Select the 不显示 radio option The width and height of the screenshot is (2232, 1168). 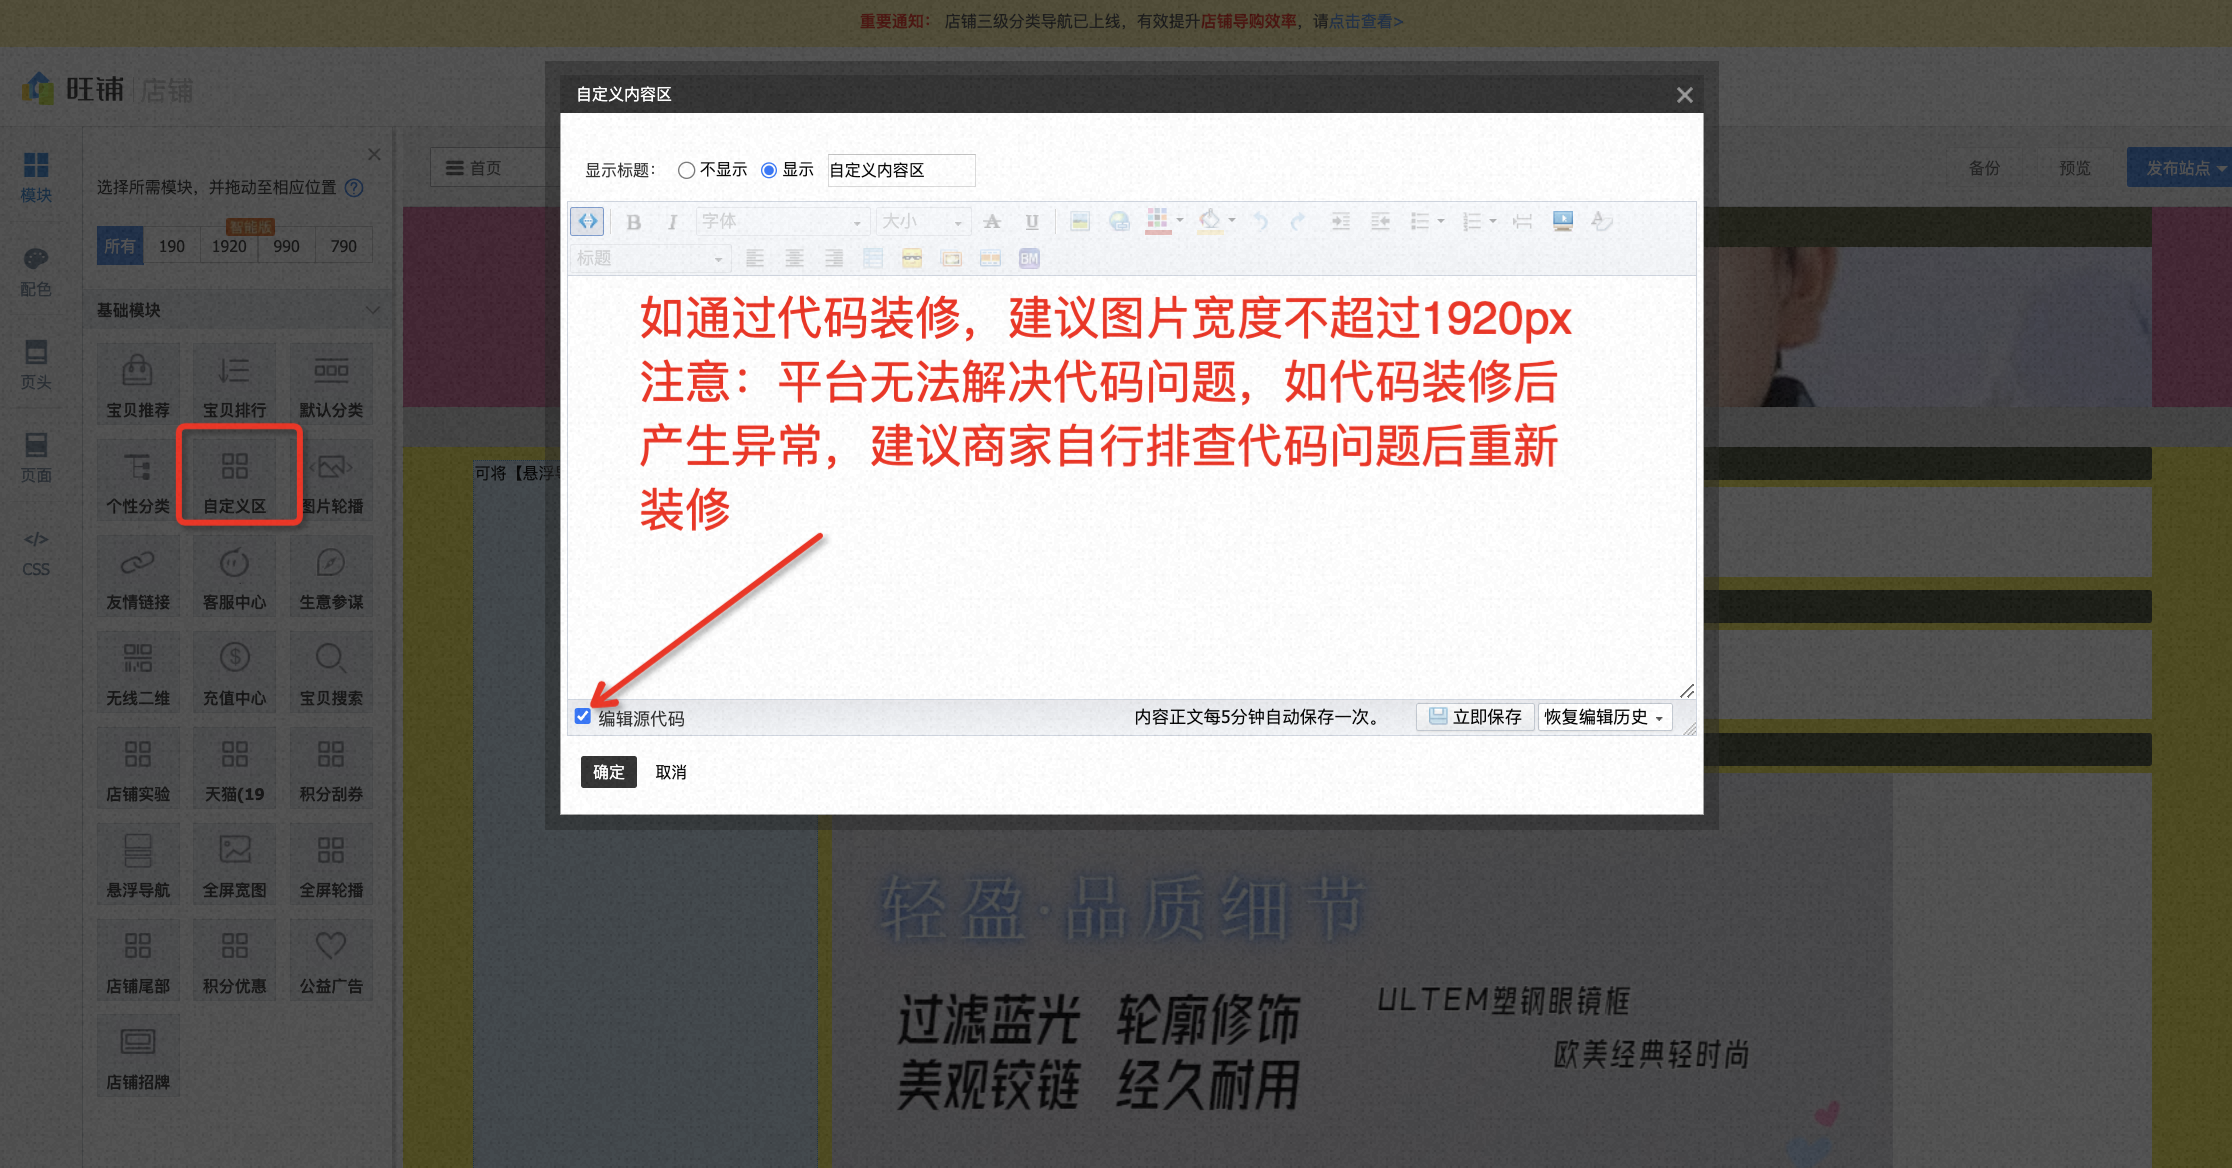pos(686,170)
